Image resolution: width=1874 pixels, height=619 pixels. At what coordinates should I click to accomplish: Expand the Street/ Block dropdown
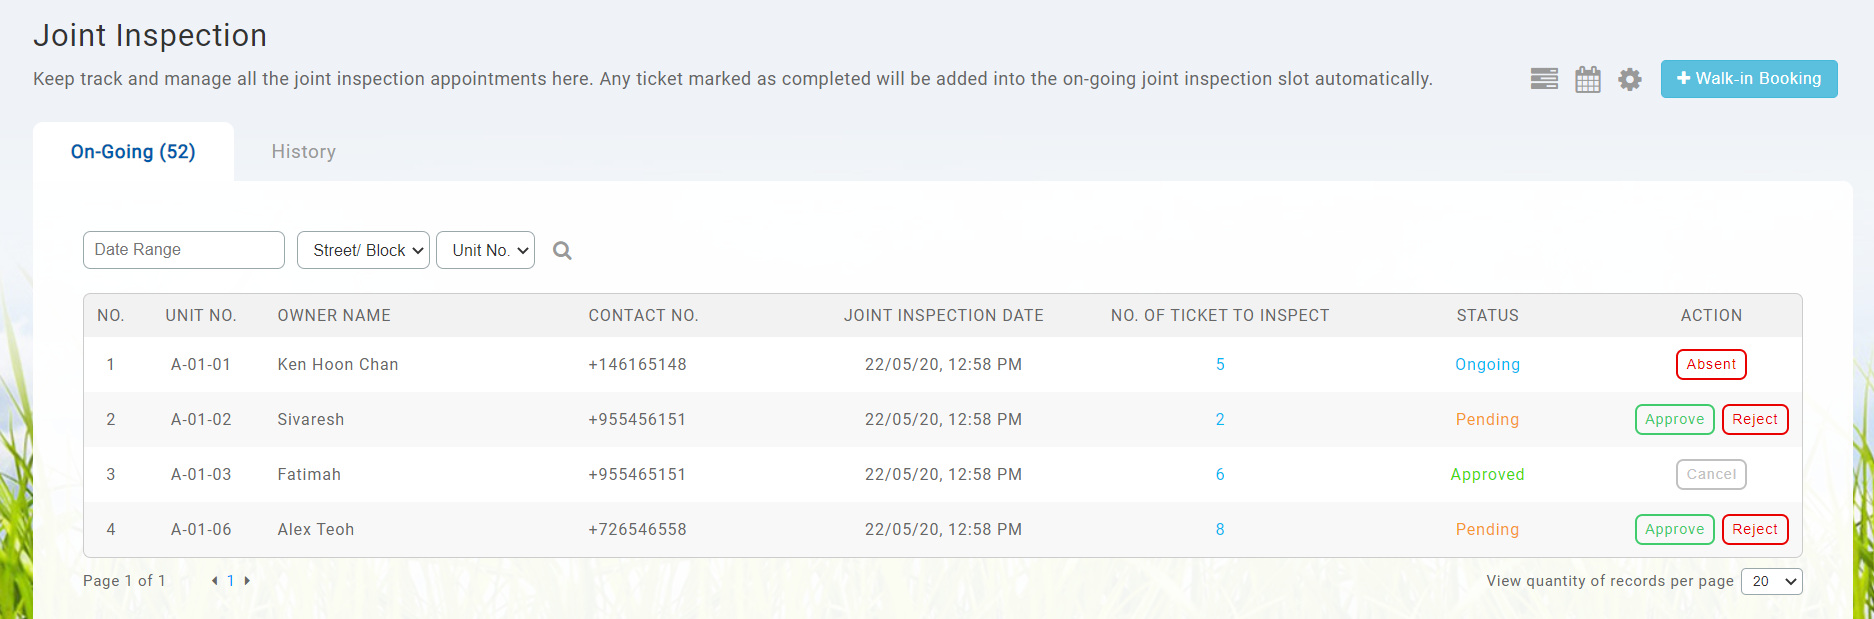pos(363,250)
